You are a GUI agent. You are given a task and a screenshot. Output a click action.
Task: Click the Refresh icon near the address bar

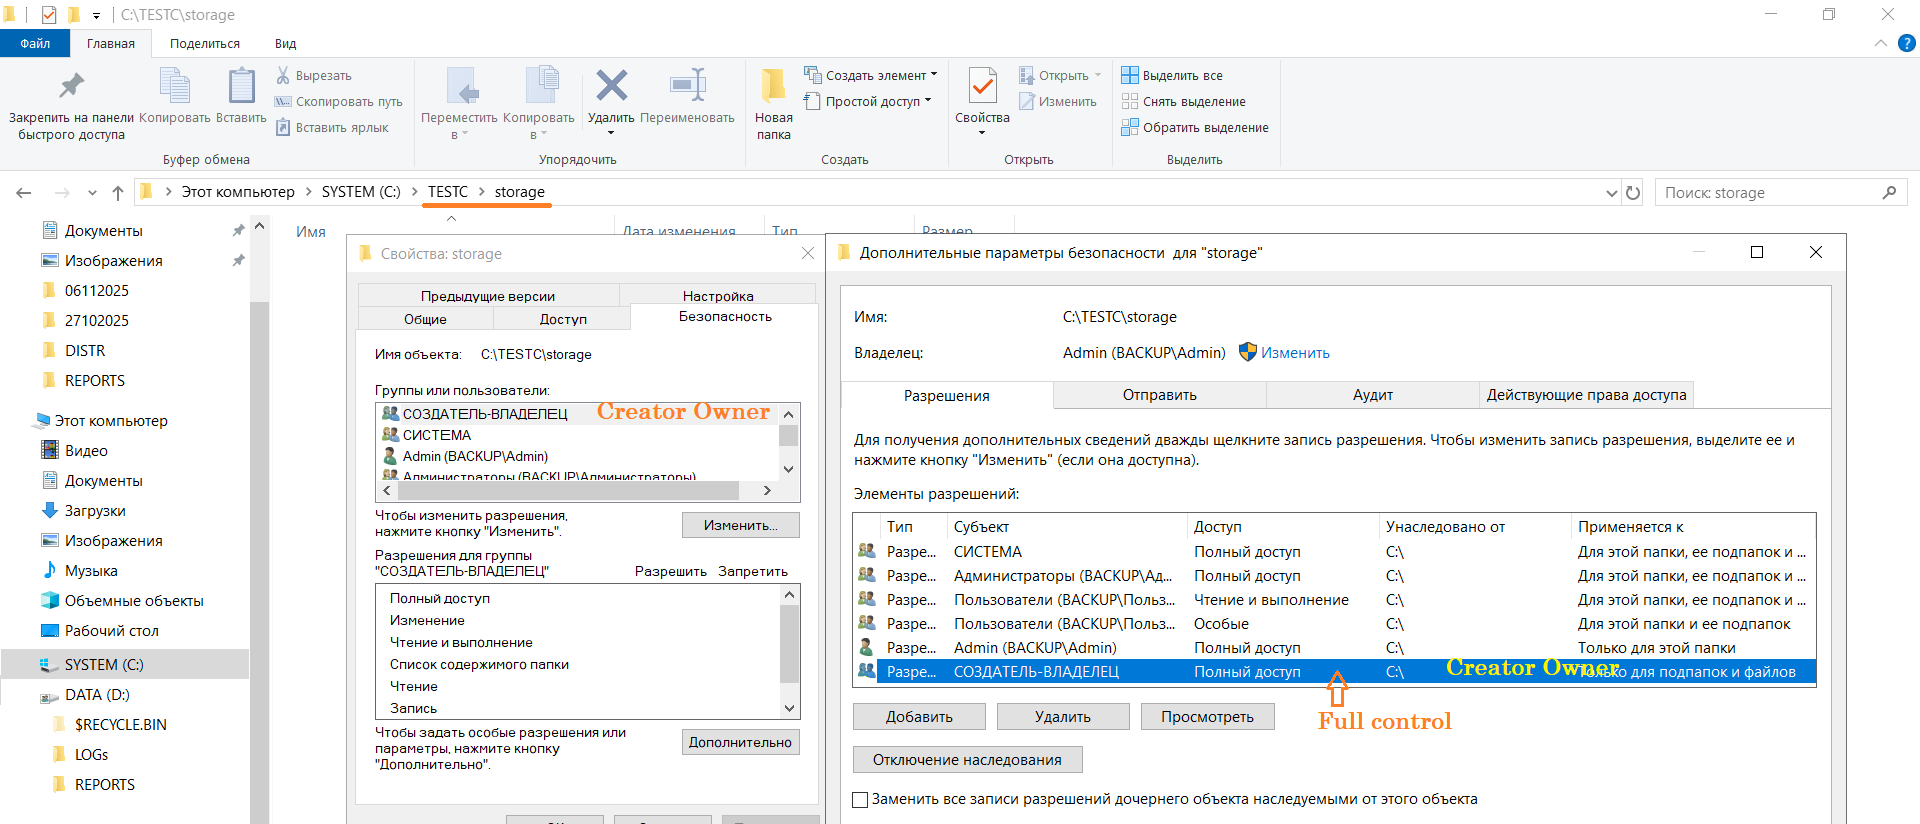click(x=1633, y=192)
